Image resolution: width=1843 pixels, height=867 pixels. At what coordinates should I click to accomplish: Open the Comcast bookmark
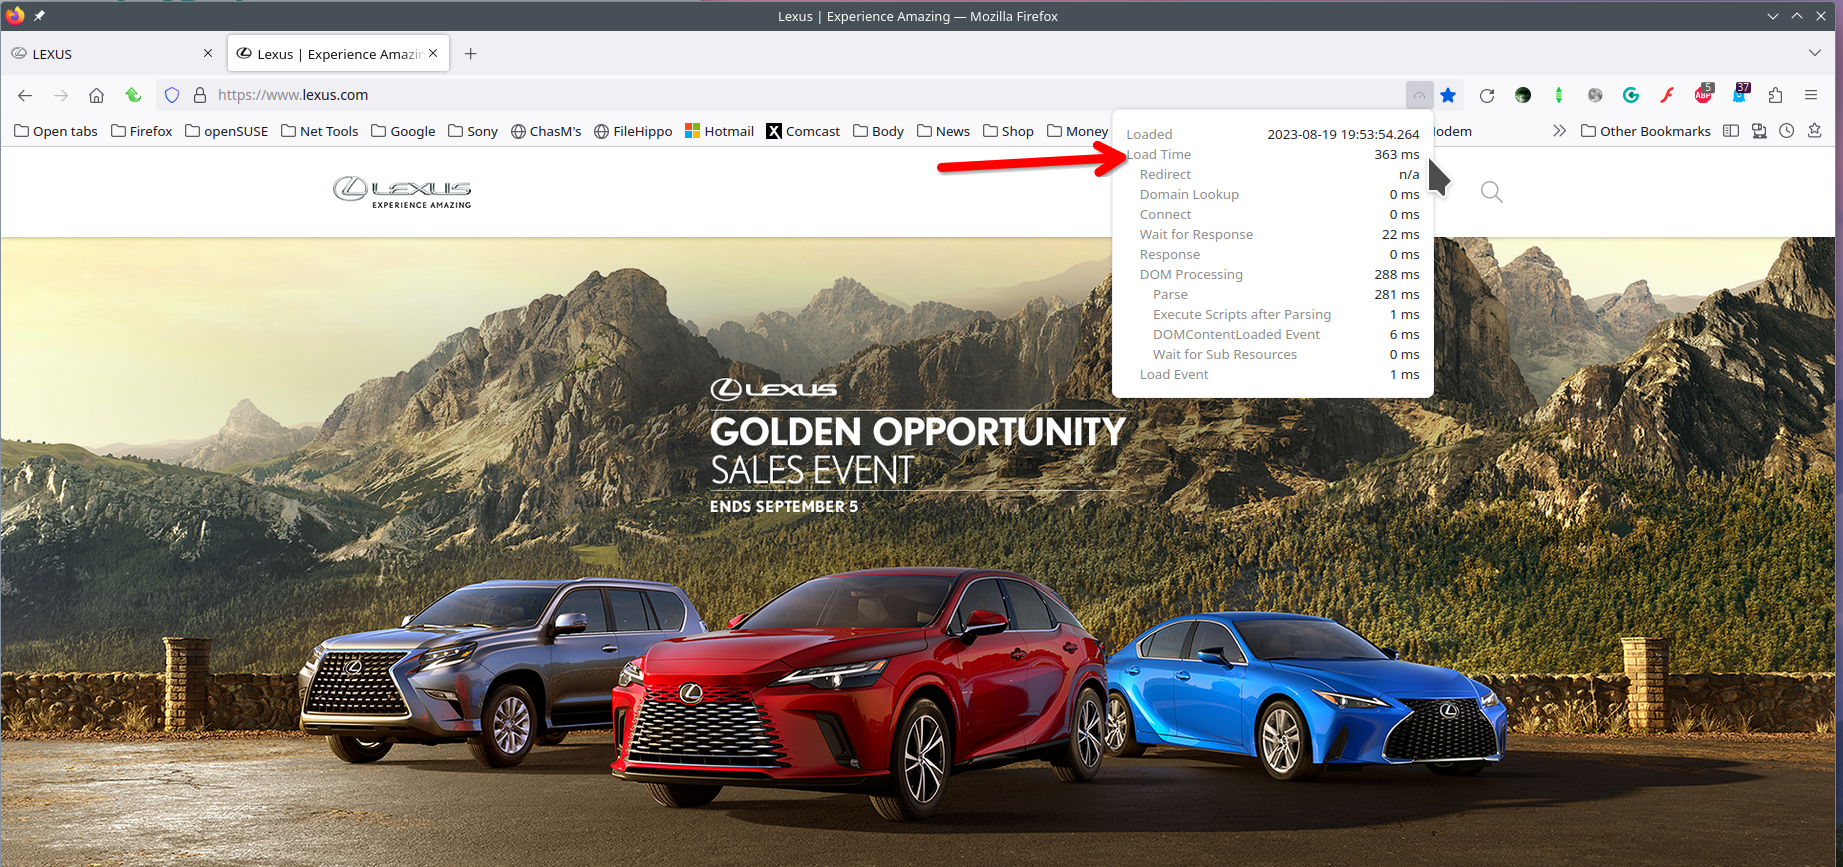click(x=803, y=131)
